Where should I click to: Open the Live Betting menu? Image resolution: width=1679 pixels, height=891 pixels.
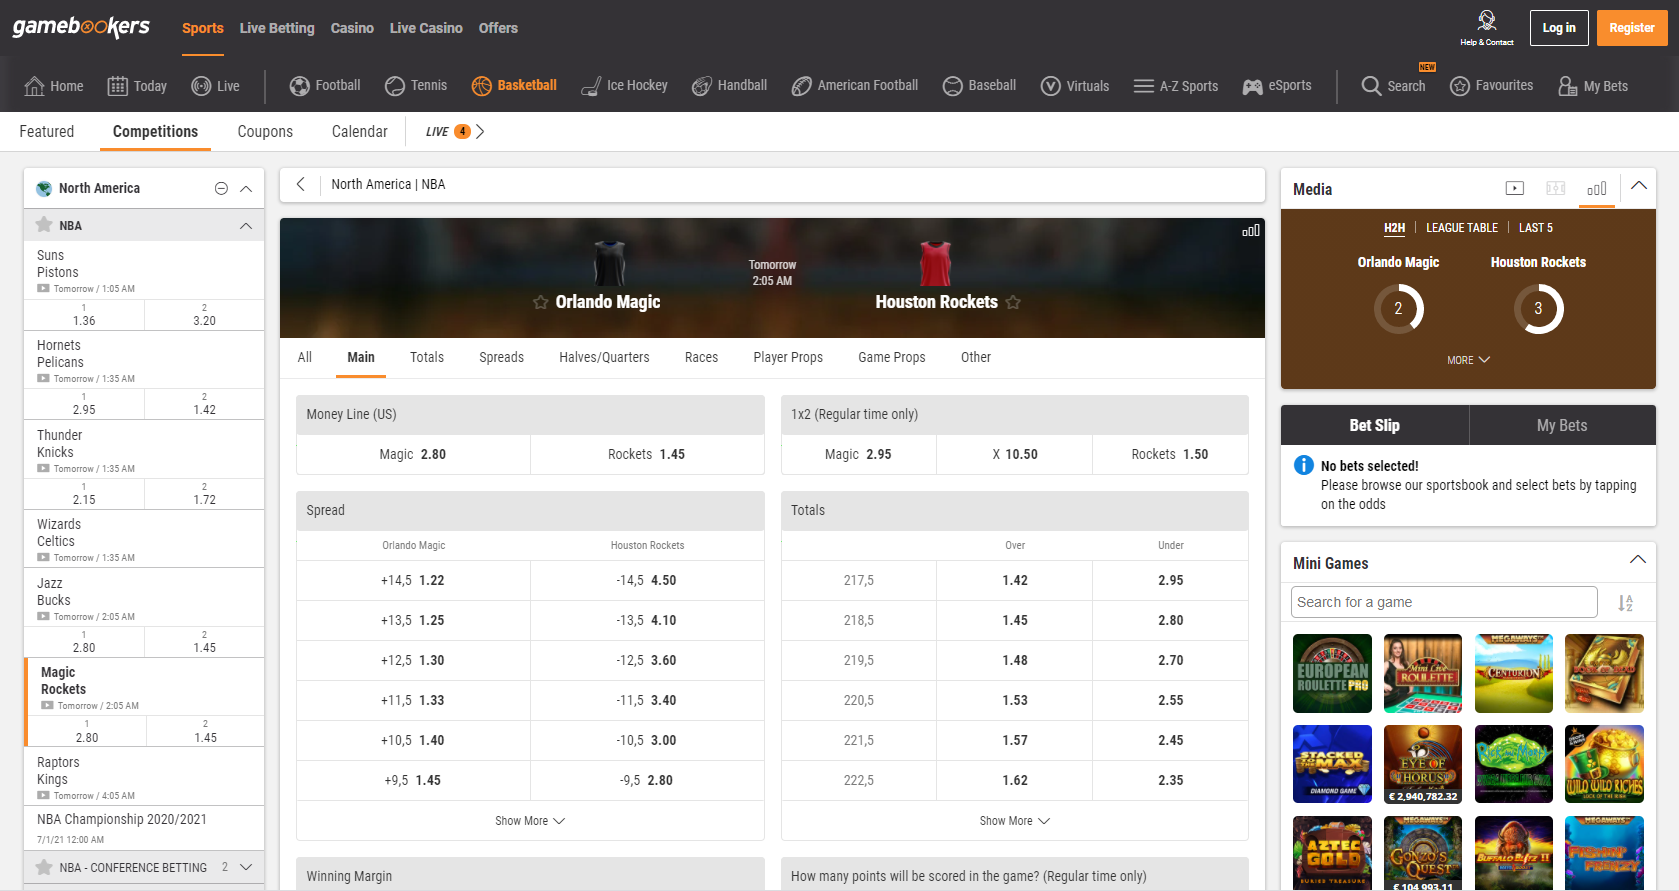point(277,28)
